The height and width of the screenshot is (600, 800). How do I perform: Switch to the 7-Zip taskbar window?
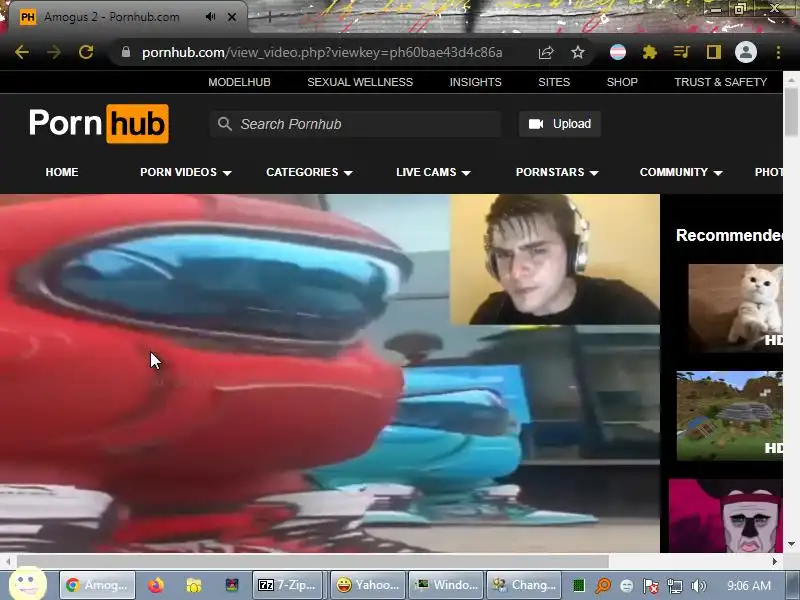point(287,585)
